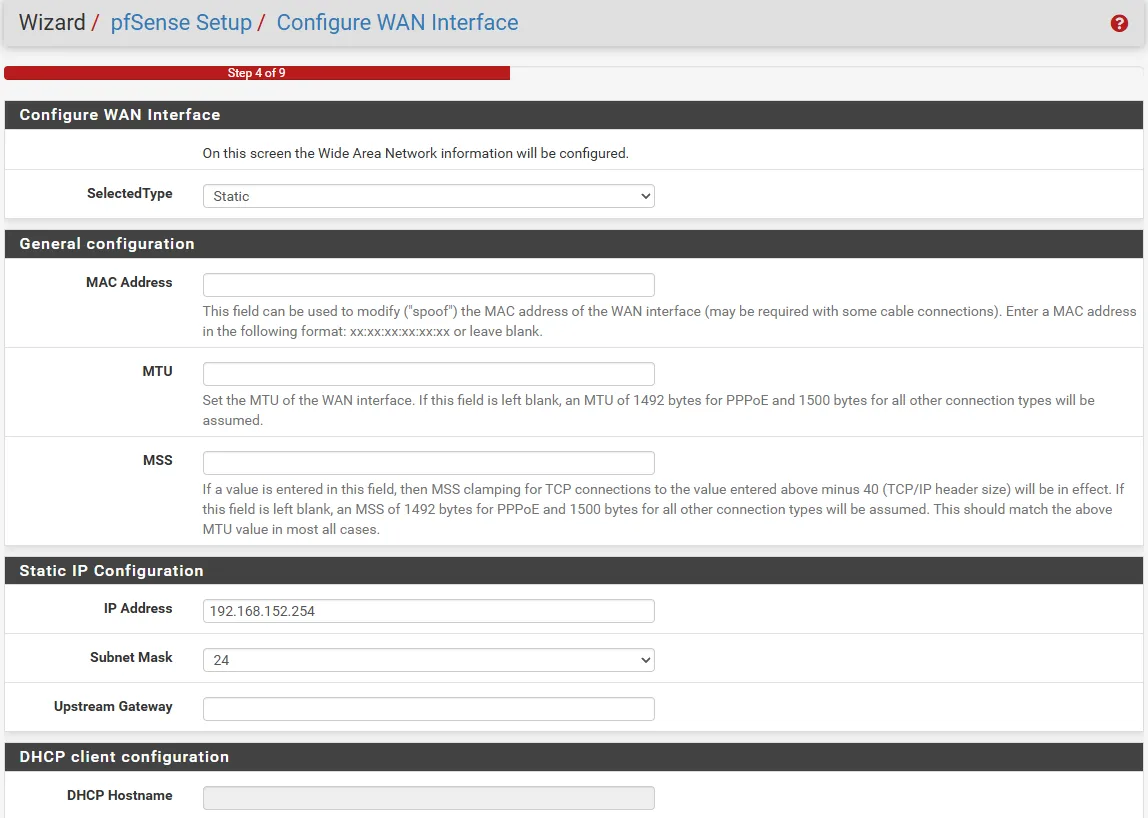The width and height of the screenshot is (1148, 818).
Task: Click the IP Address label
Action: point(138,608)
